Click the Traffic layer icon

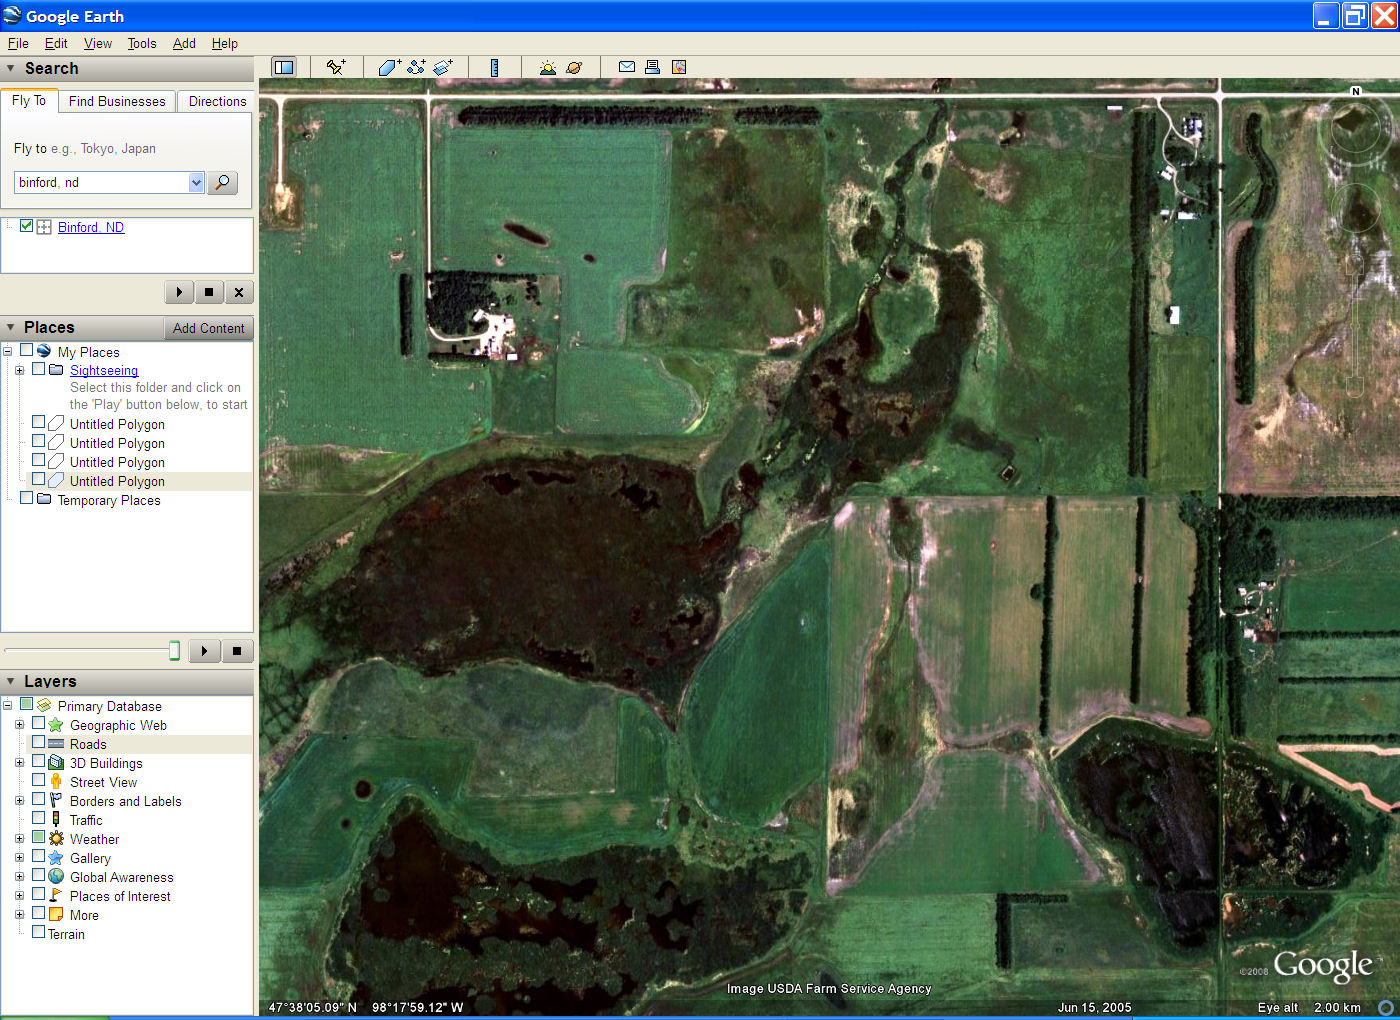click(x=56, y=820)
